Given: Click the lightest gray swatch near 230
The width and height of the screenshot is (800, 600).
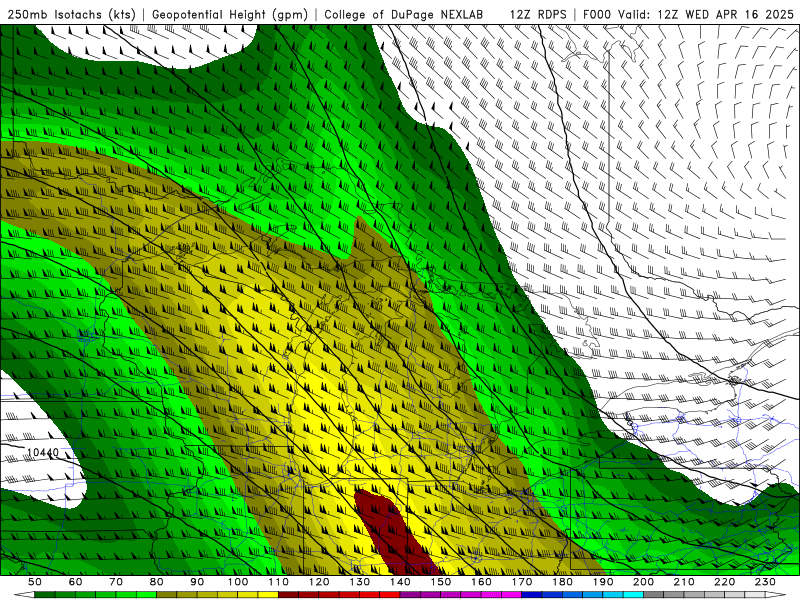Looking at the screenshot, I should 755,594.
